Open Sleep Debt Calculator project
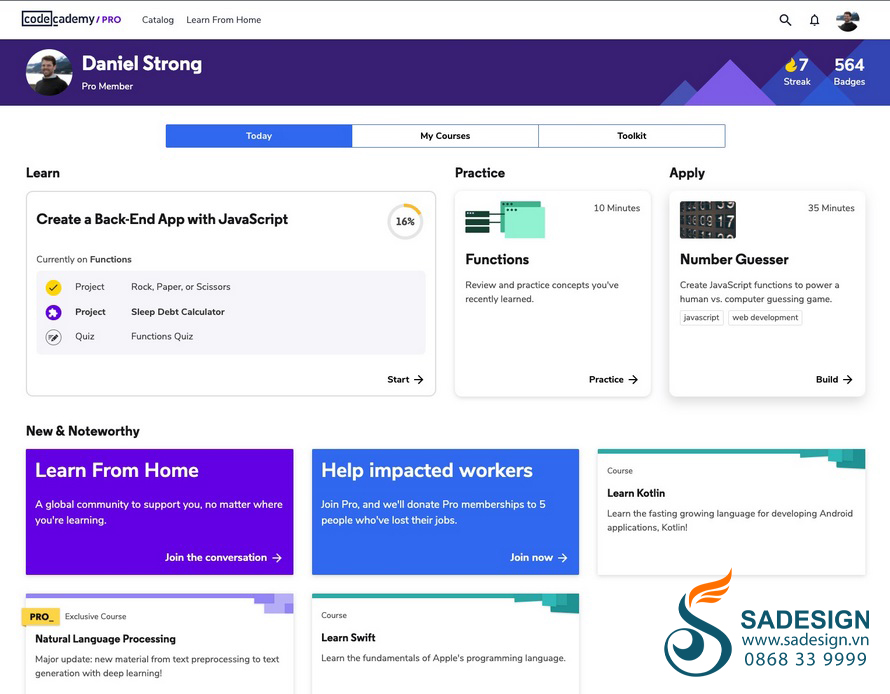 point(178,312)
